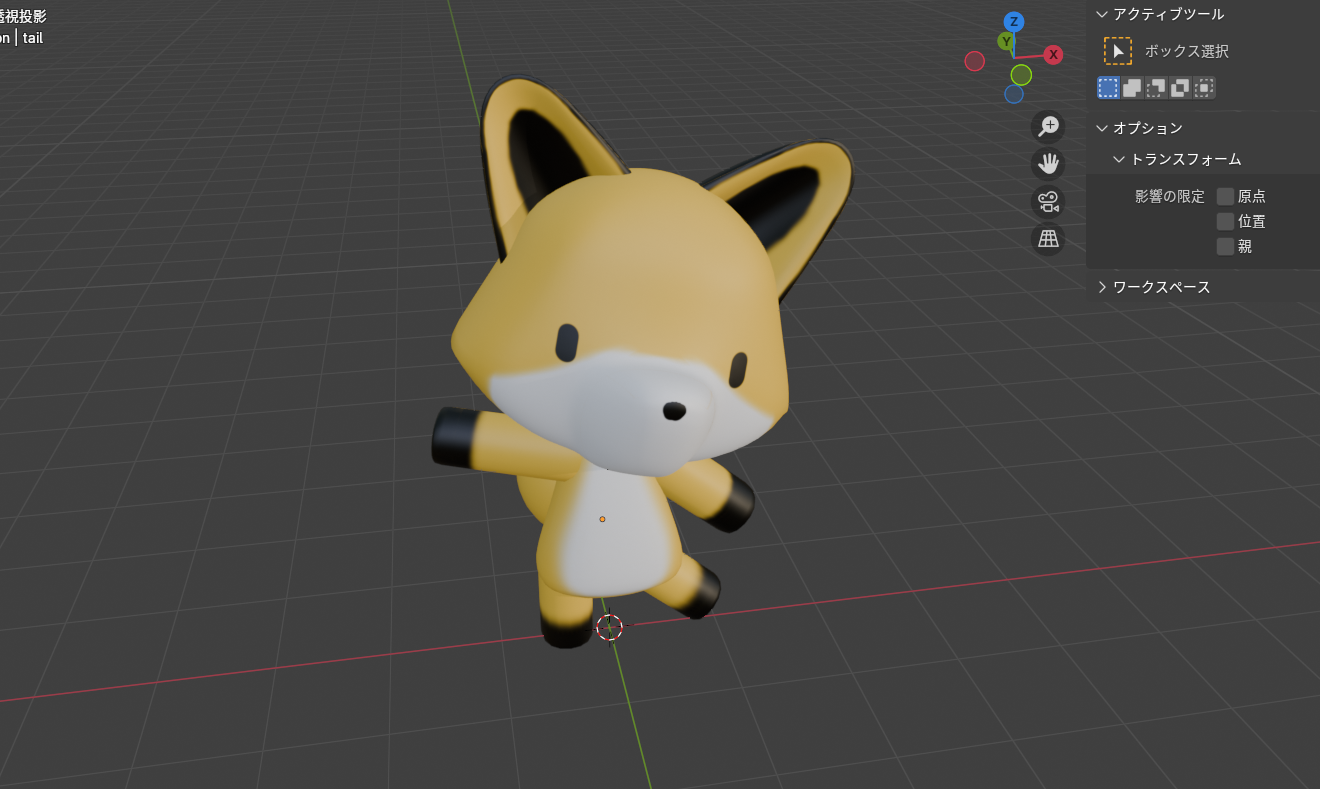The width and height of the screenshot is (1320, 789).
Task: Choose the 'Intersect selection' mode icon
Action: (x=1205, y=88)
